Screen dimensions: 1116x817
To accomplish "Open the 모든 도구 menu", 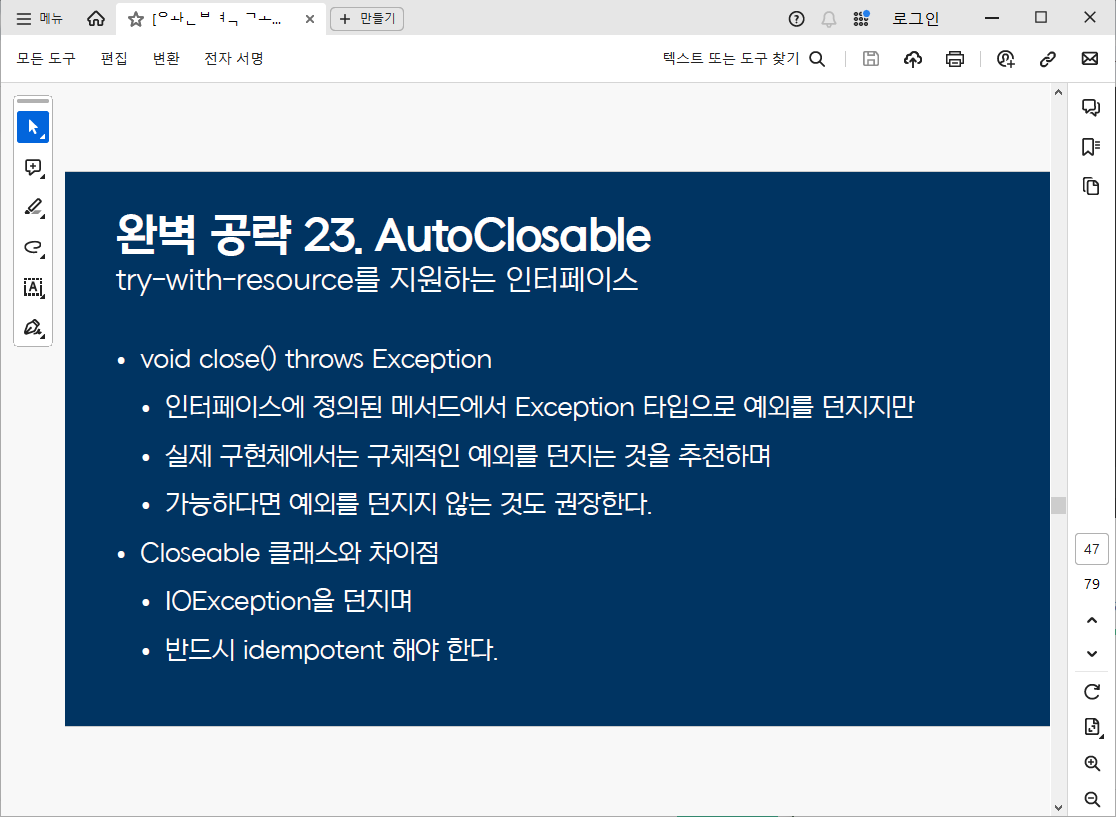I will (45, 59).
